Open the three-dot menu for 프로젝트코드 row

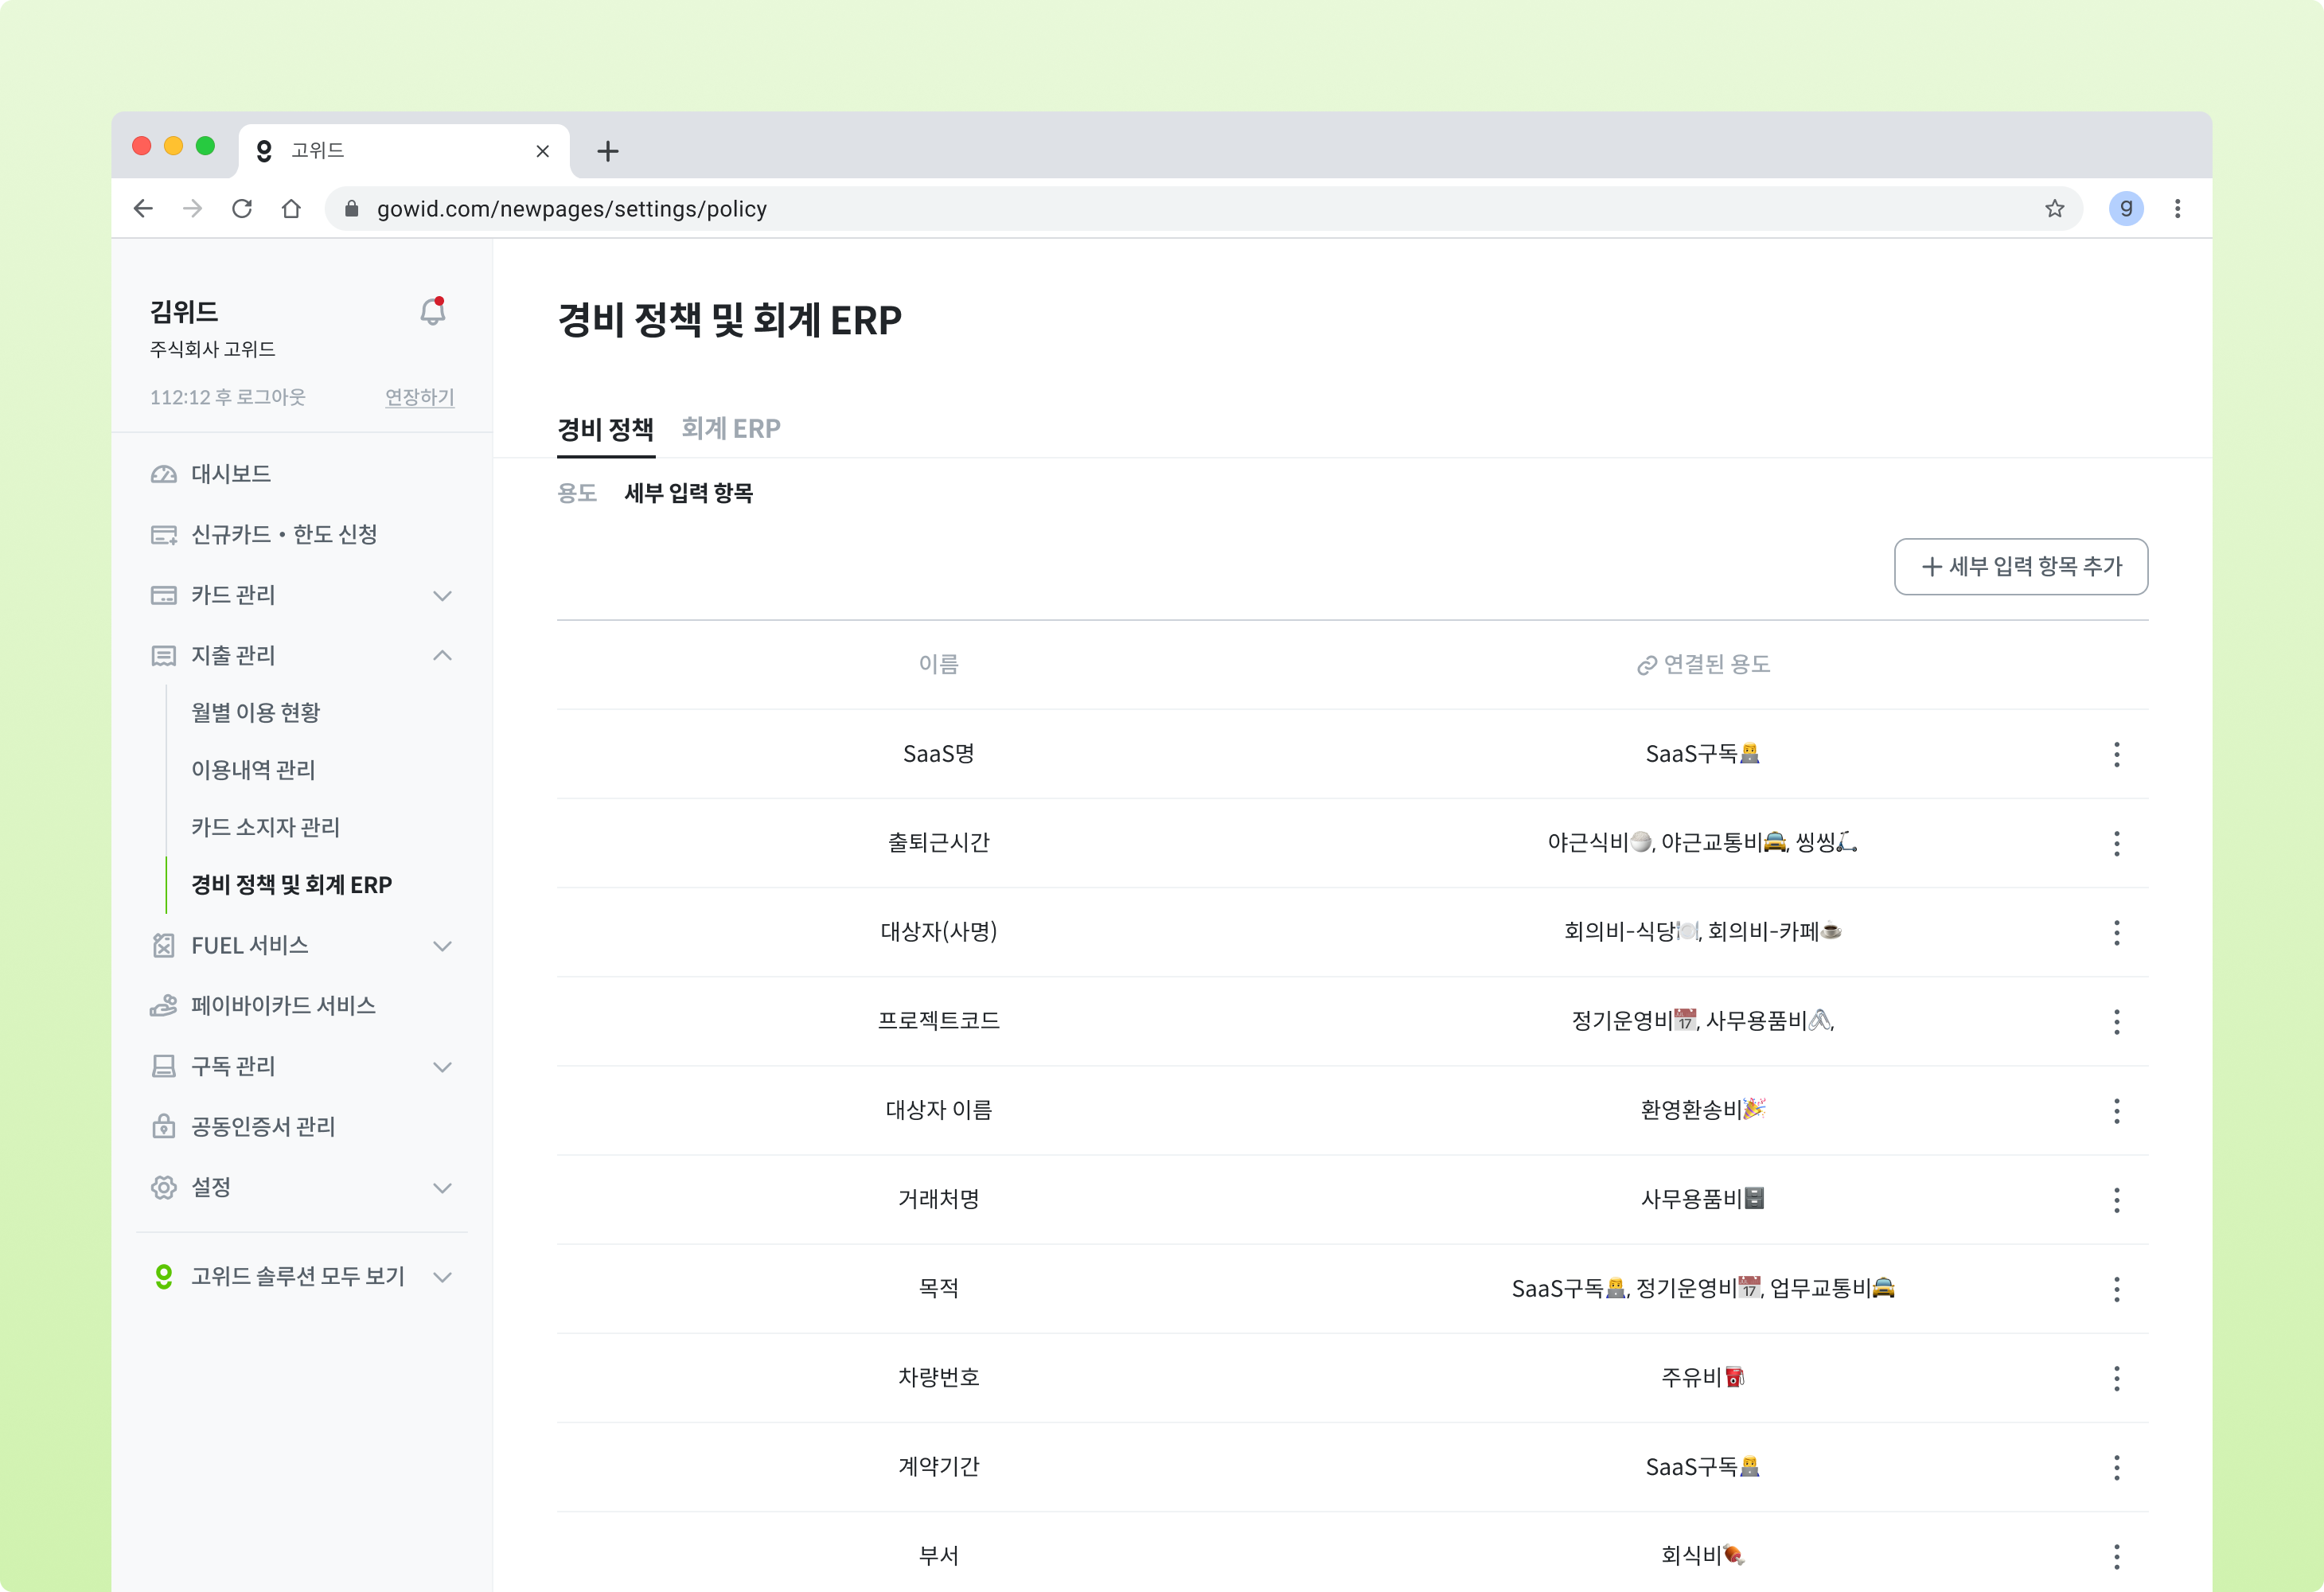2116,1022
